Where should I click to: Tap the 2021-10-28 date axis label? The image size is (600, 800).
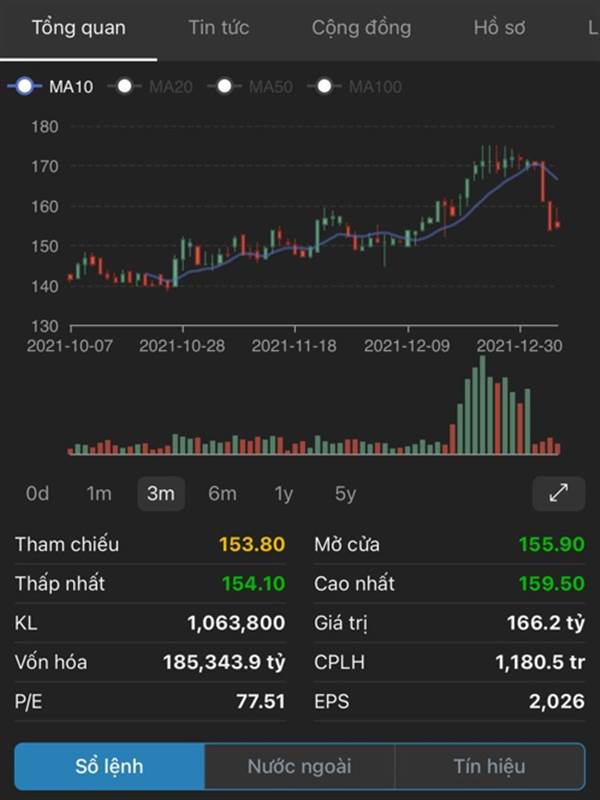pos(182,346)
